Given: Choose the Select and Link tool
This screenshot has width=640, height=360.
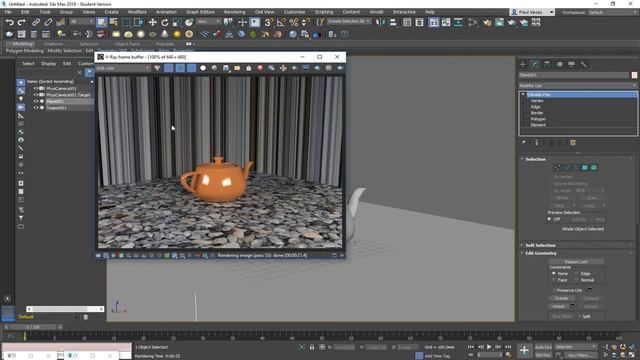Looking at the screenshot, I should pos(36,22).
